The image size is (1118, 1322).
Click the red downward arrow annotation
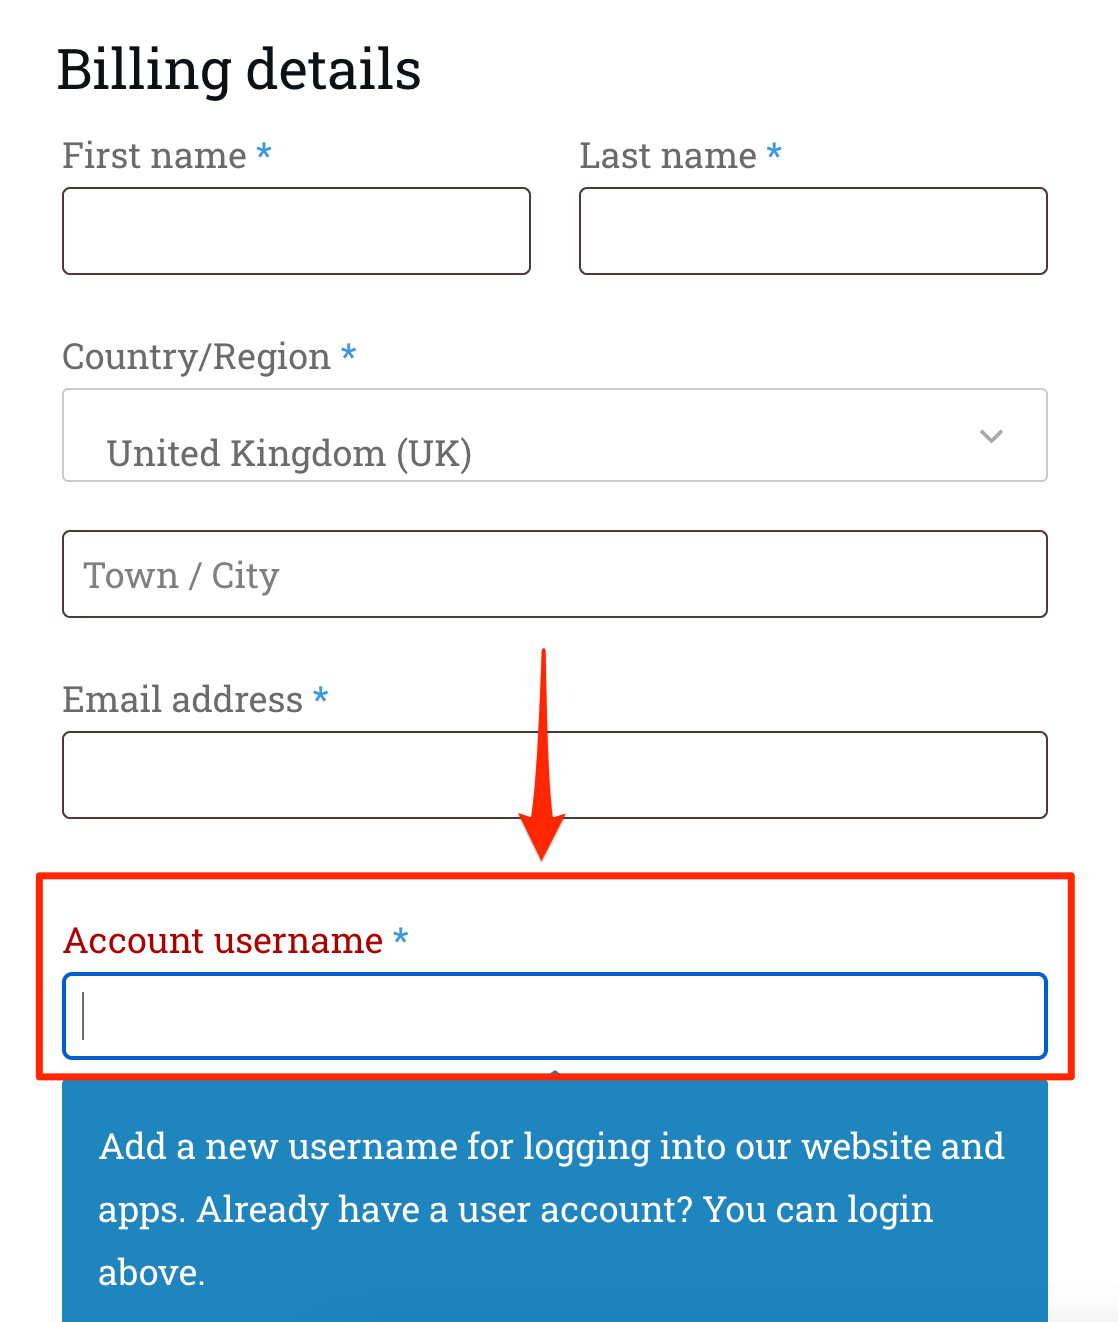[543, 760]
